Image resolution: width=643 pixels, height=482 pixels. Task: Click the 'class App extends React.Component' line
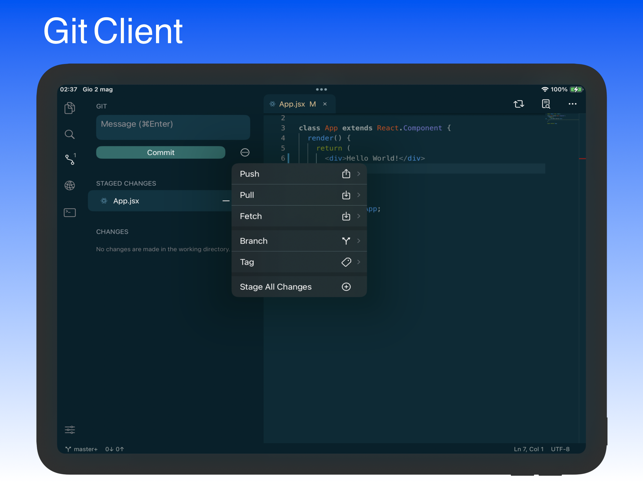point(375,128)
